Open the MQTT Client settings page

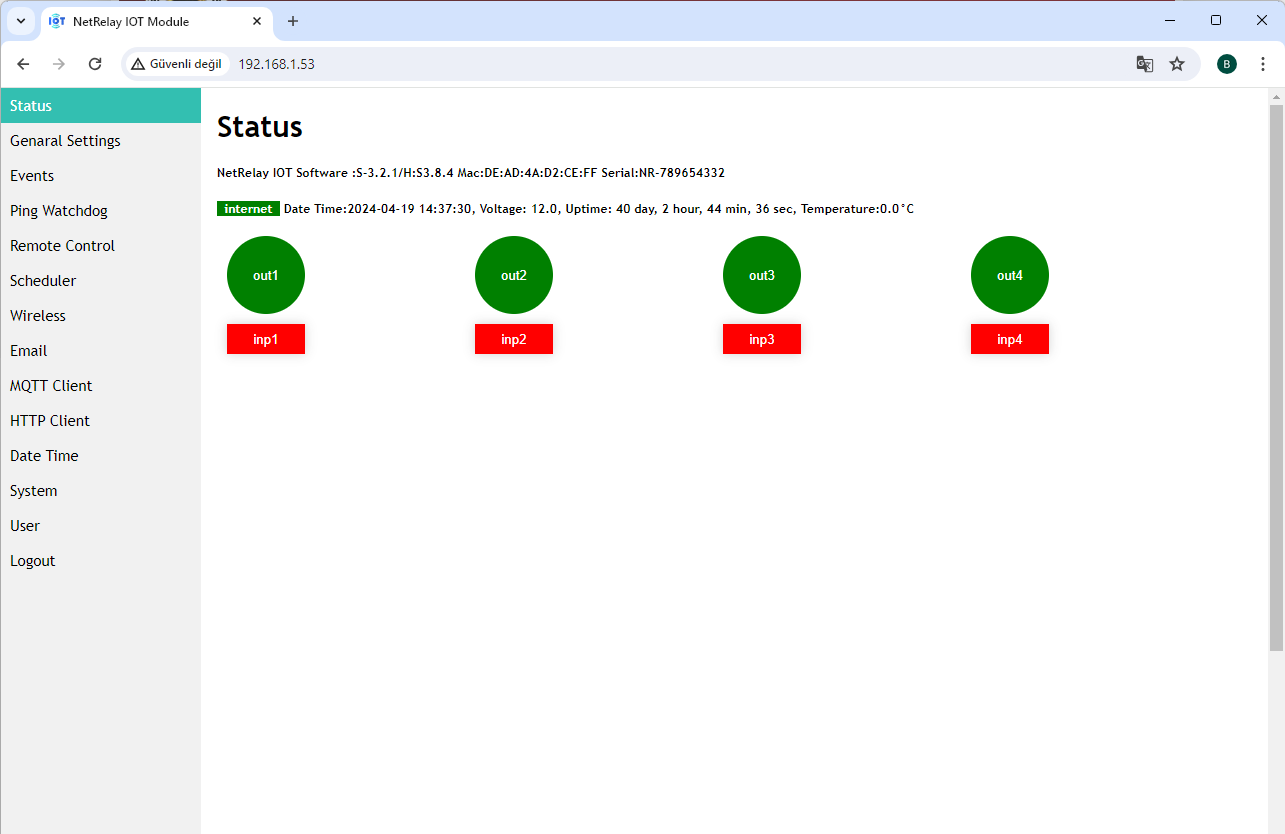click(51, 386)
